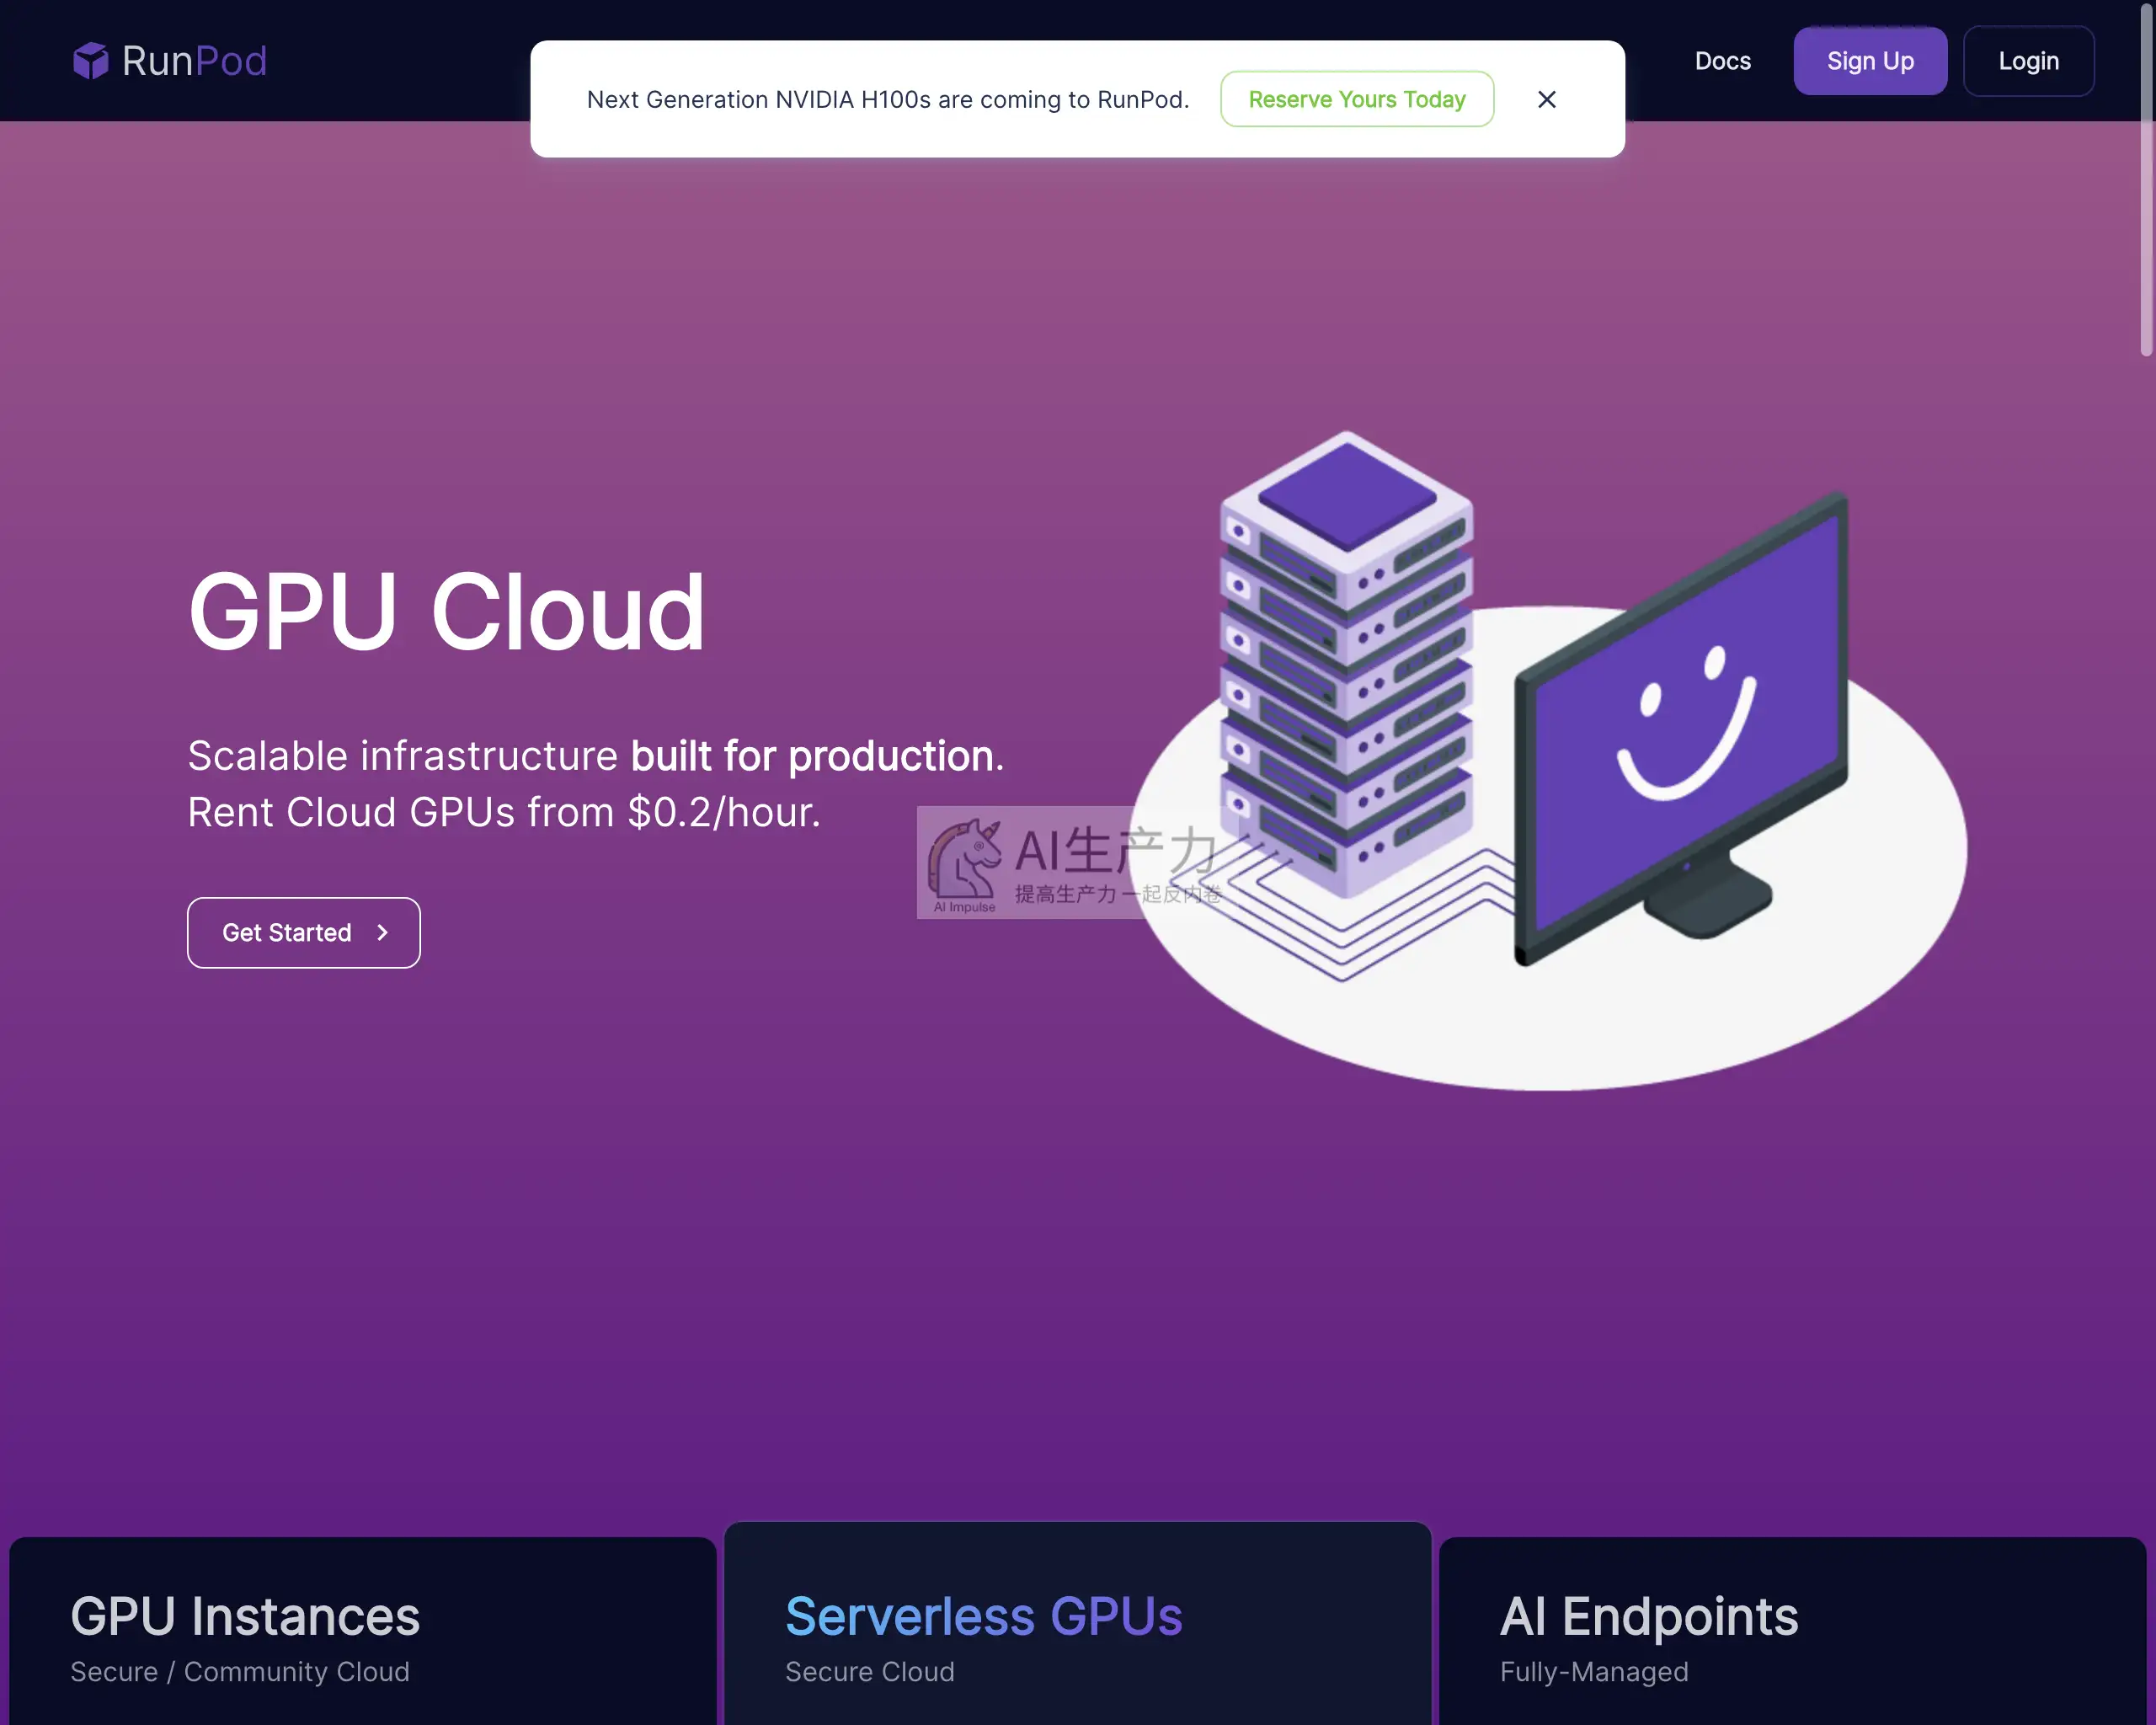Image resolution: width=2156 pixels, height=1725 pixels.
Task: Click the Get Started button
Action: coord(304,932)
